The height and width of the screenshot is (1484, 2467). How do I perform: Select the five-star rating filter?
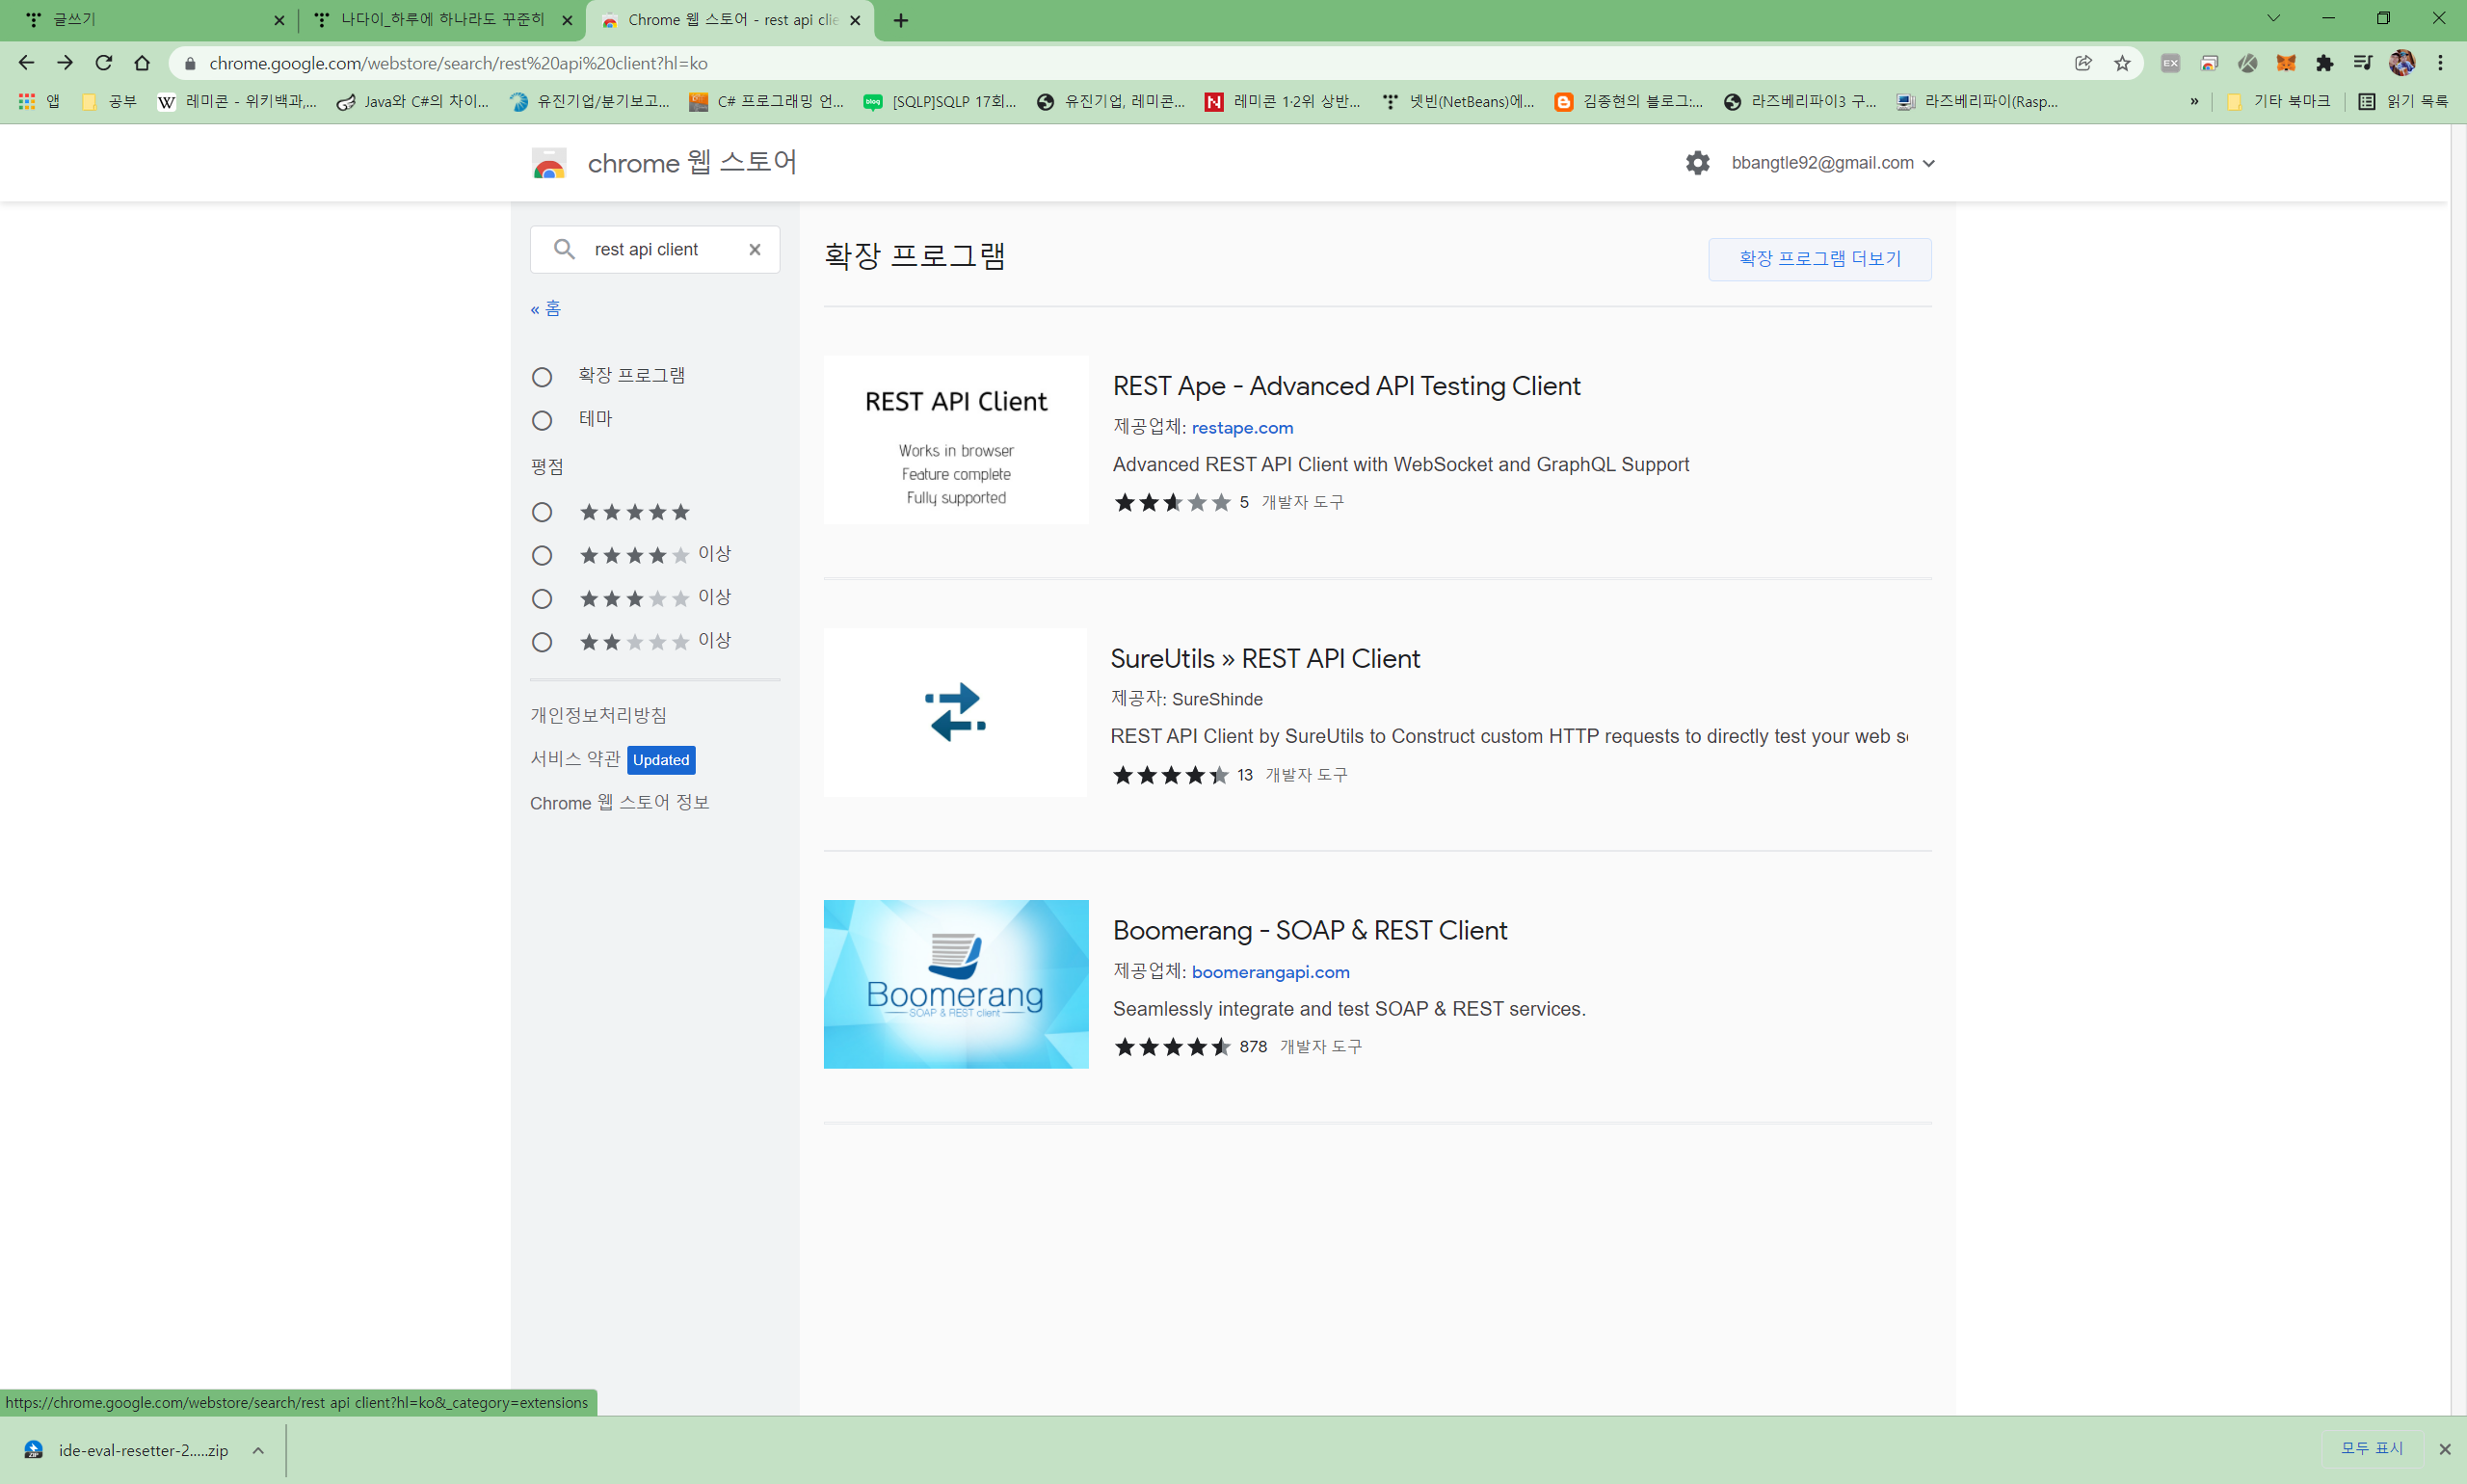[x=542, y=512]
